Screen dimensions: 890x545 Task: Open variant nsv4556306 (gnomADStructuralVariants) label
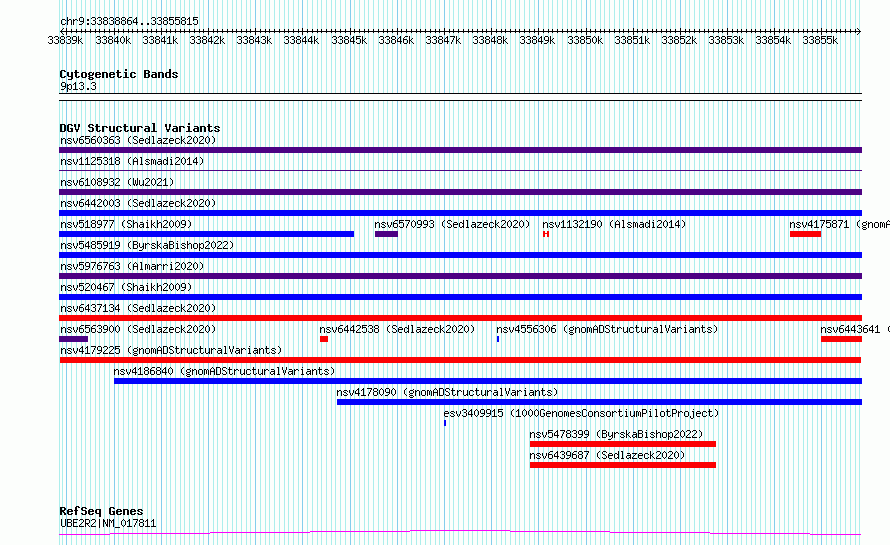coord(607,329)
